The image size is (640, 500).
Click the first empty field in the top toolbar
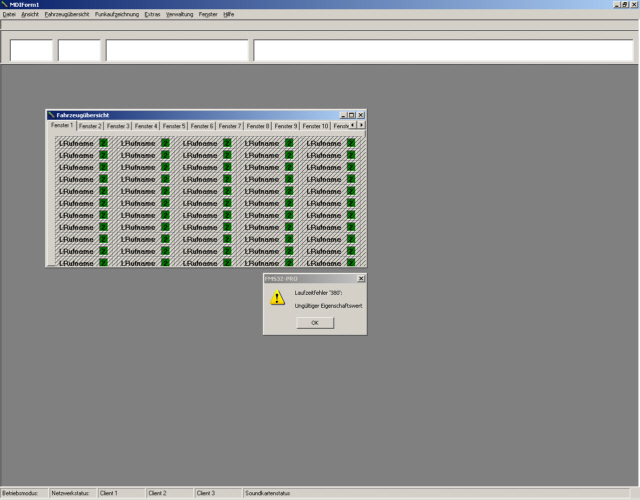[31, 50]
